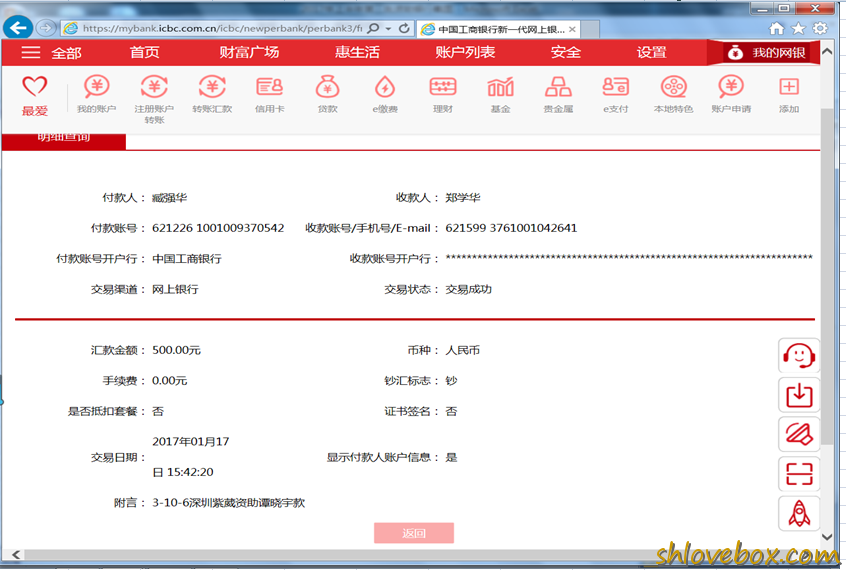Click remark 3-10-6深圳紫葳资助谭晓宇款
Viewport: 846px width, 570px height.
[229, 503]
